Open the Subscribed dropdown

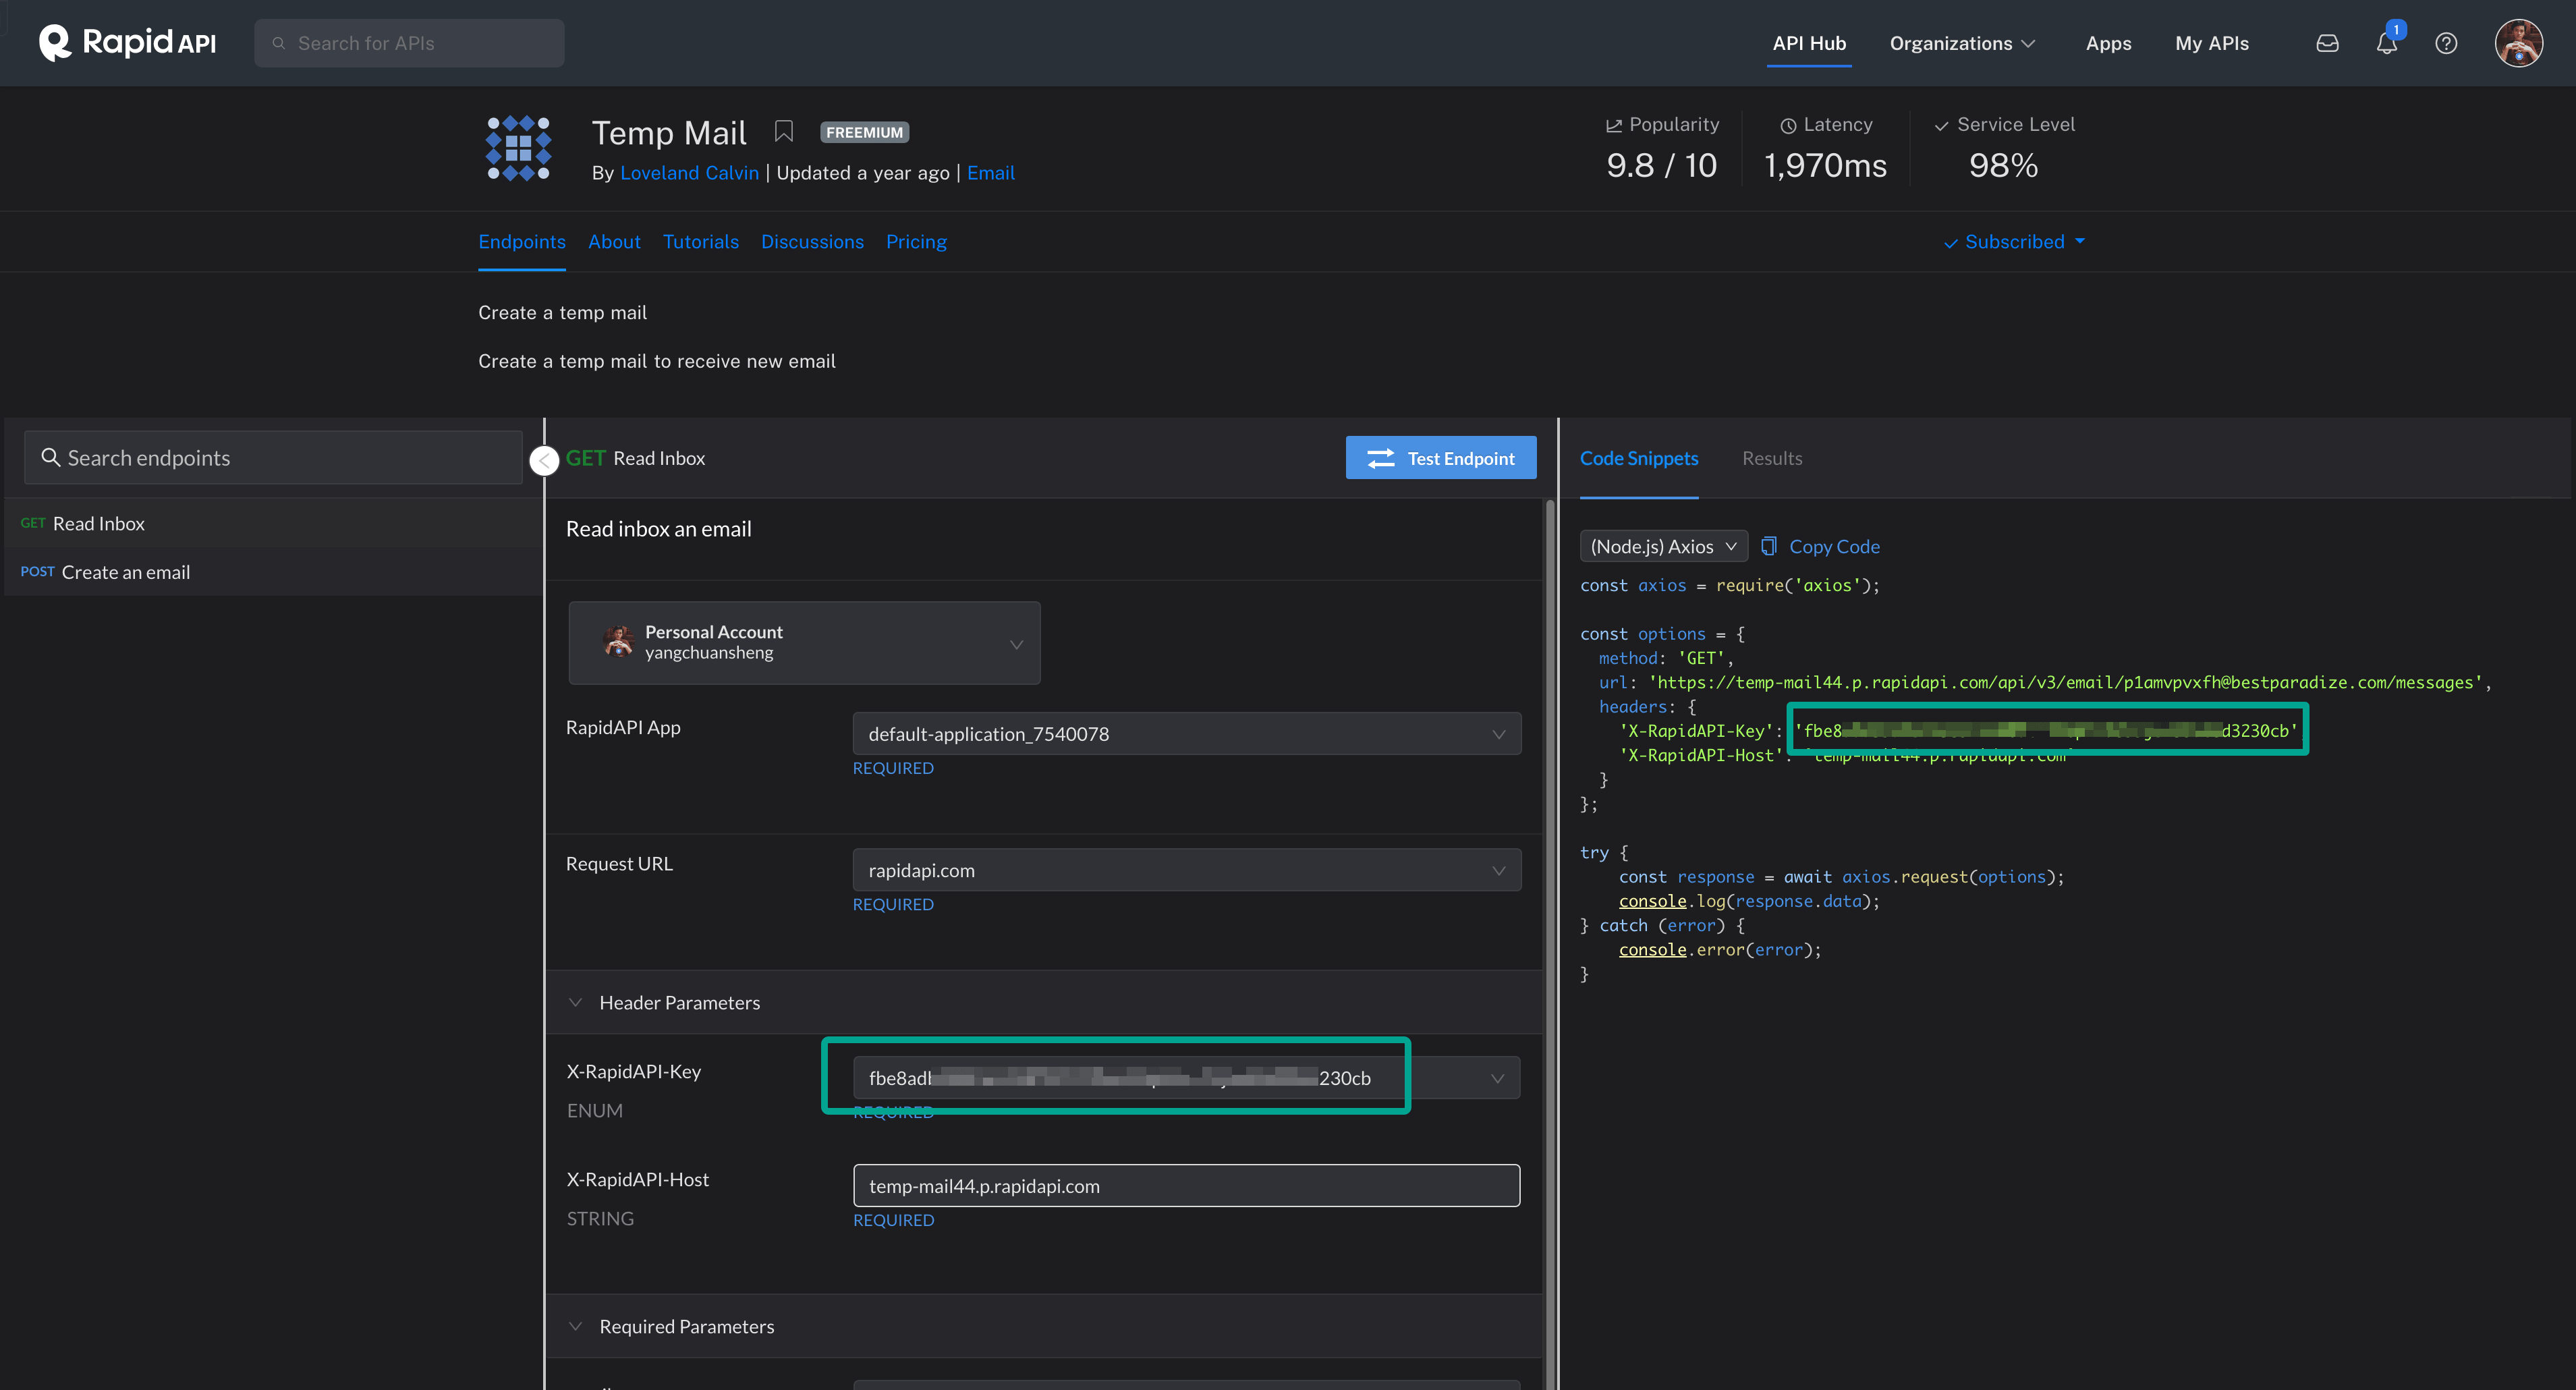2014,242
